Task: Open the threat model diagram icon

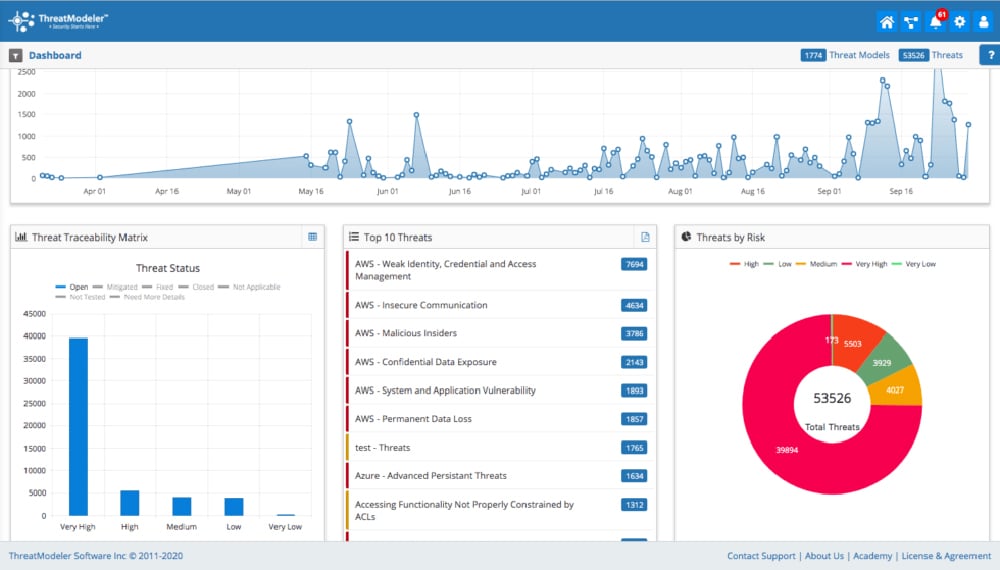Action: (x=910, y=22)
